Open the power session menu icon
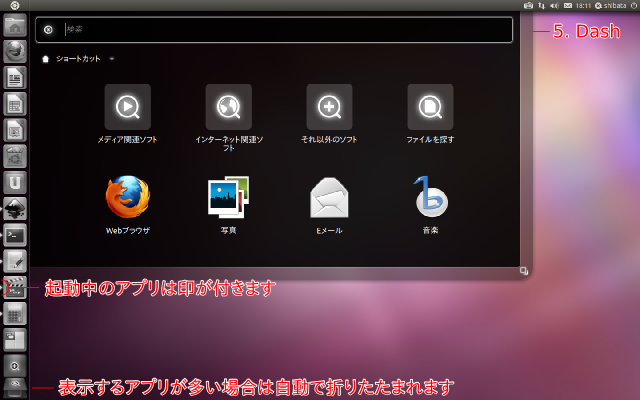The image size is (640, 400). coord(634,6)
